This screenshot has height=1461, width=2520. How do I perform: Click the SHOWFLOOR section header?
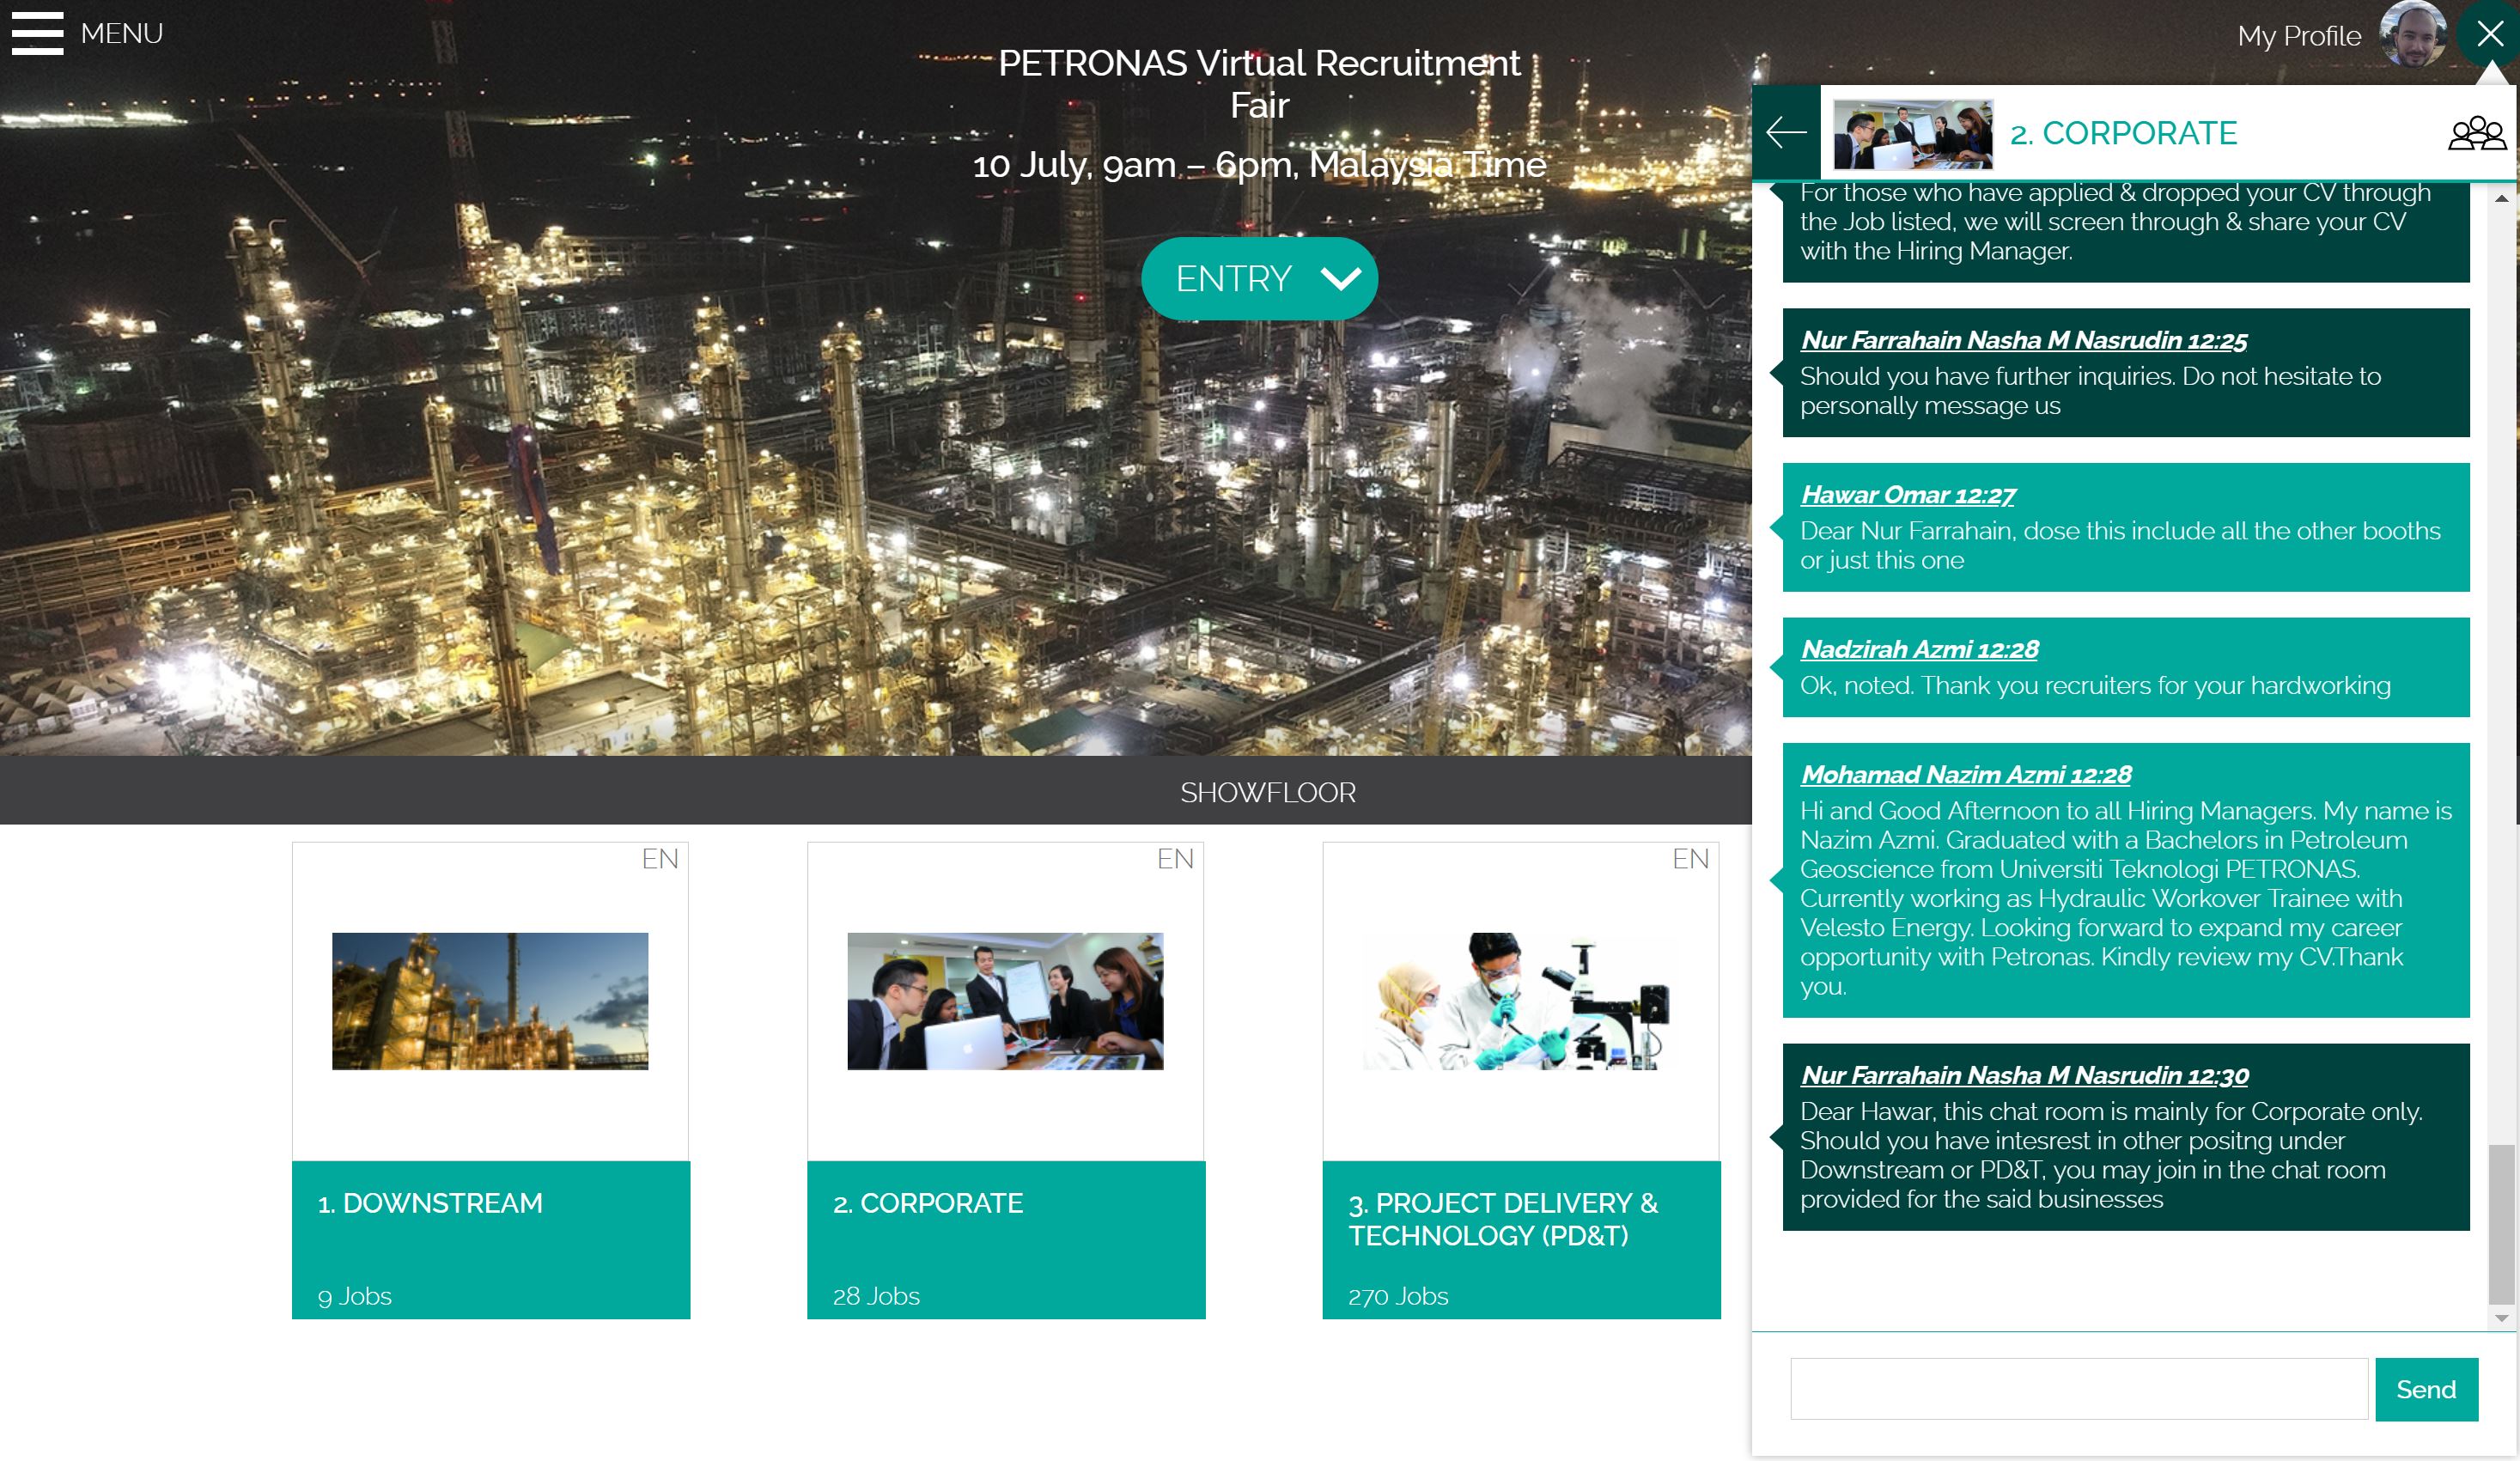(x=1267, y=792)
